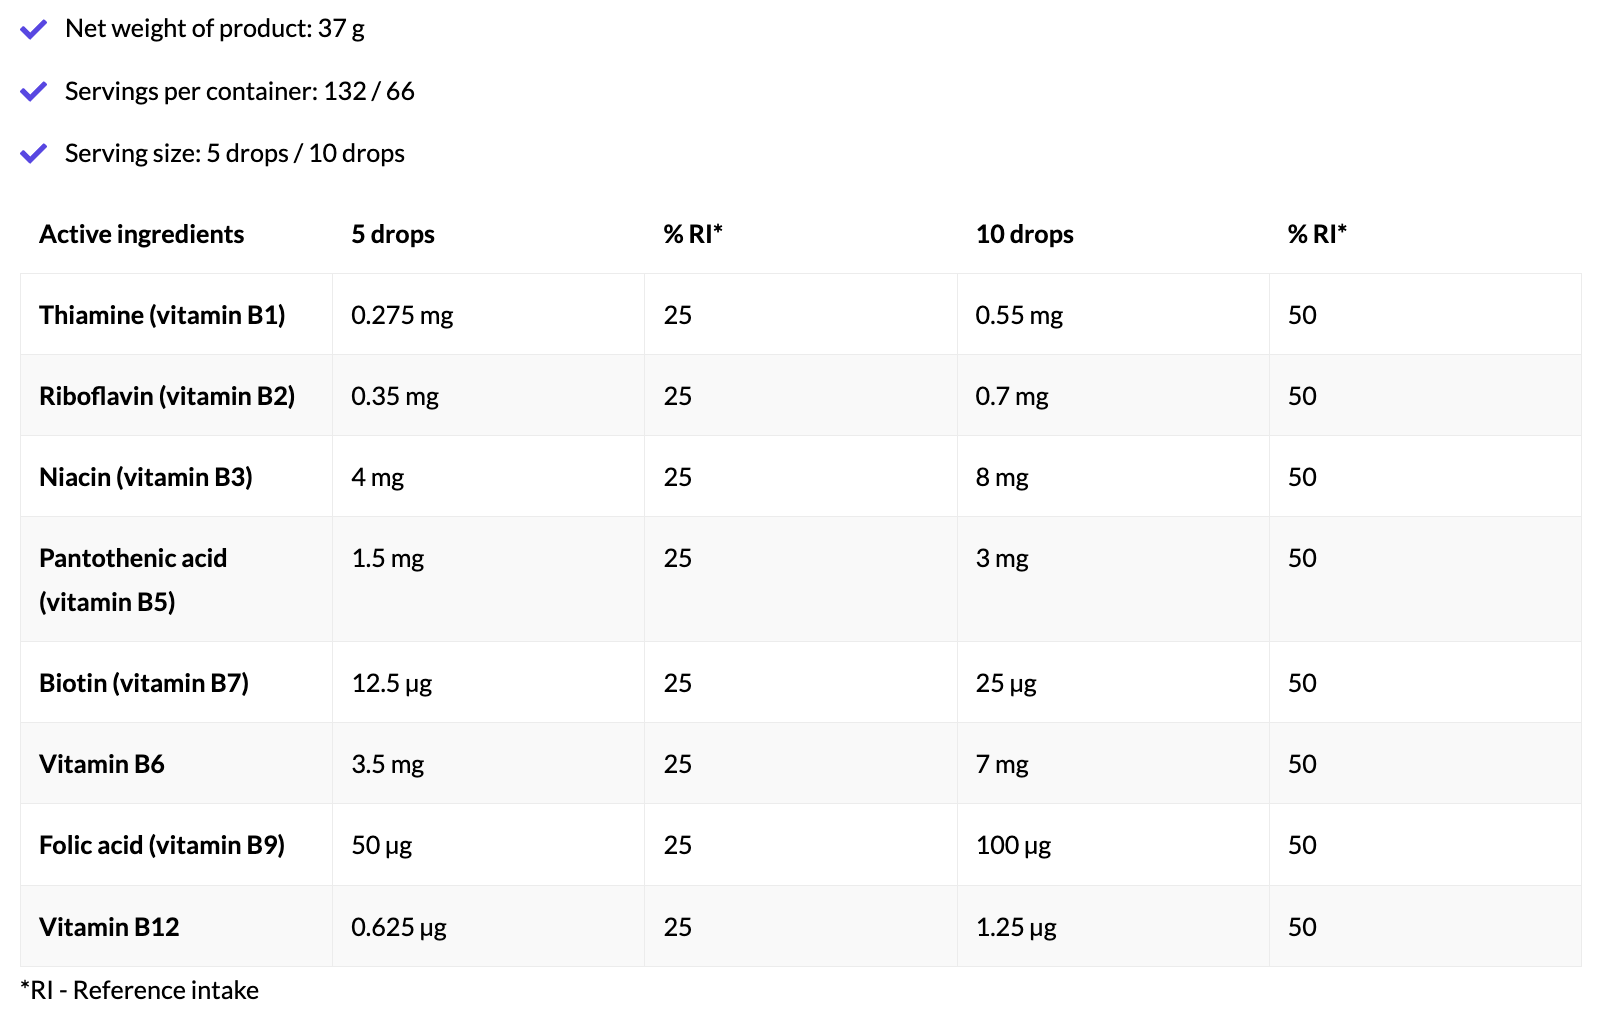Select the Vitamin B12 row label
1608x1034 pixels.
[109, 927]
